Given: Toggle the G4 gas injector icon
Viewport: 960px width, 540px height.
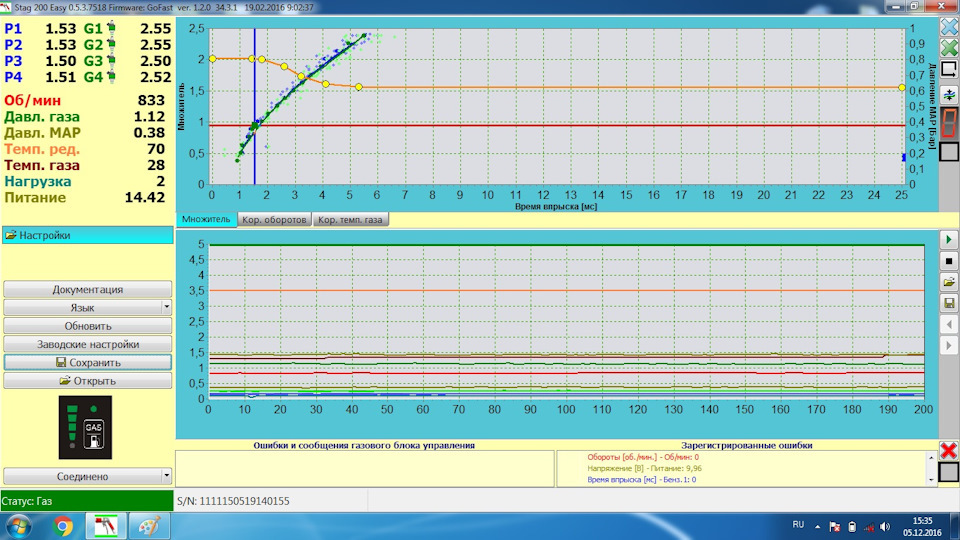Looking at the screenshot, I should pos(111,77).
